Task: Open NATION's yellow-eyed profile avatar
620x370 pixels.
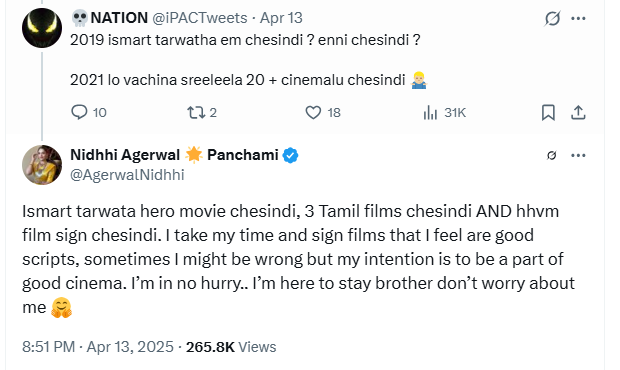Action: (42, 28)
